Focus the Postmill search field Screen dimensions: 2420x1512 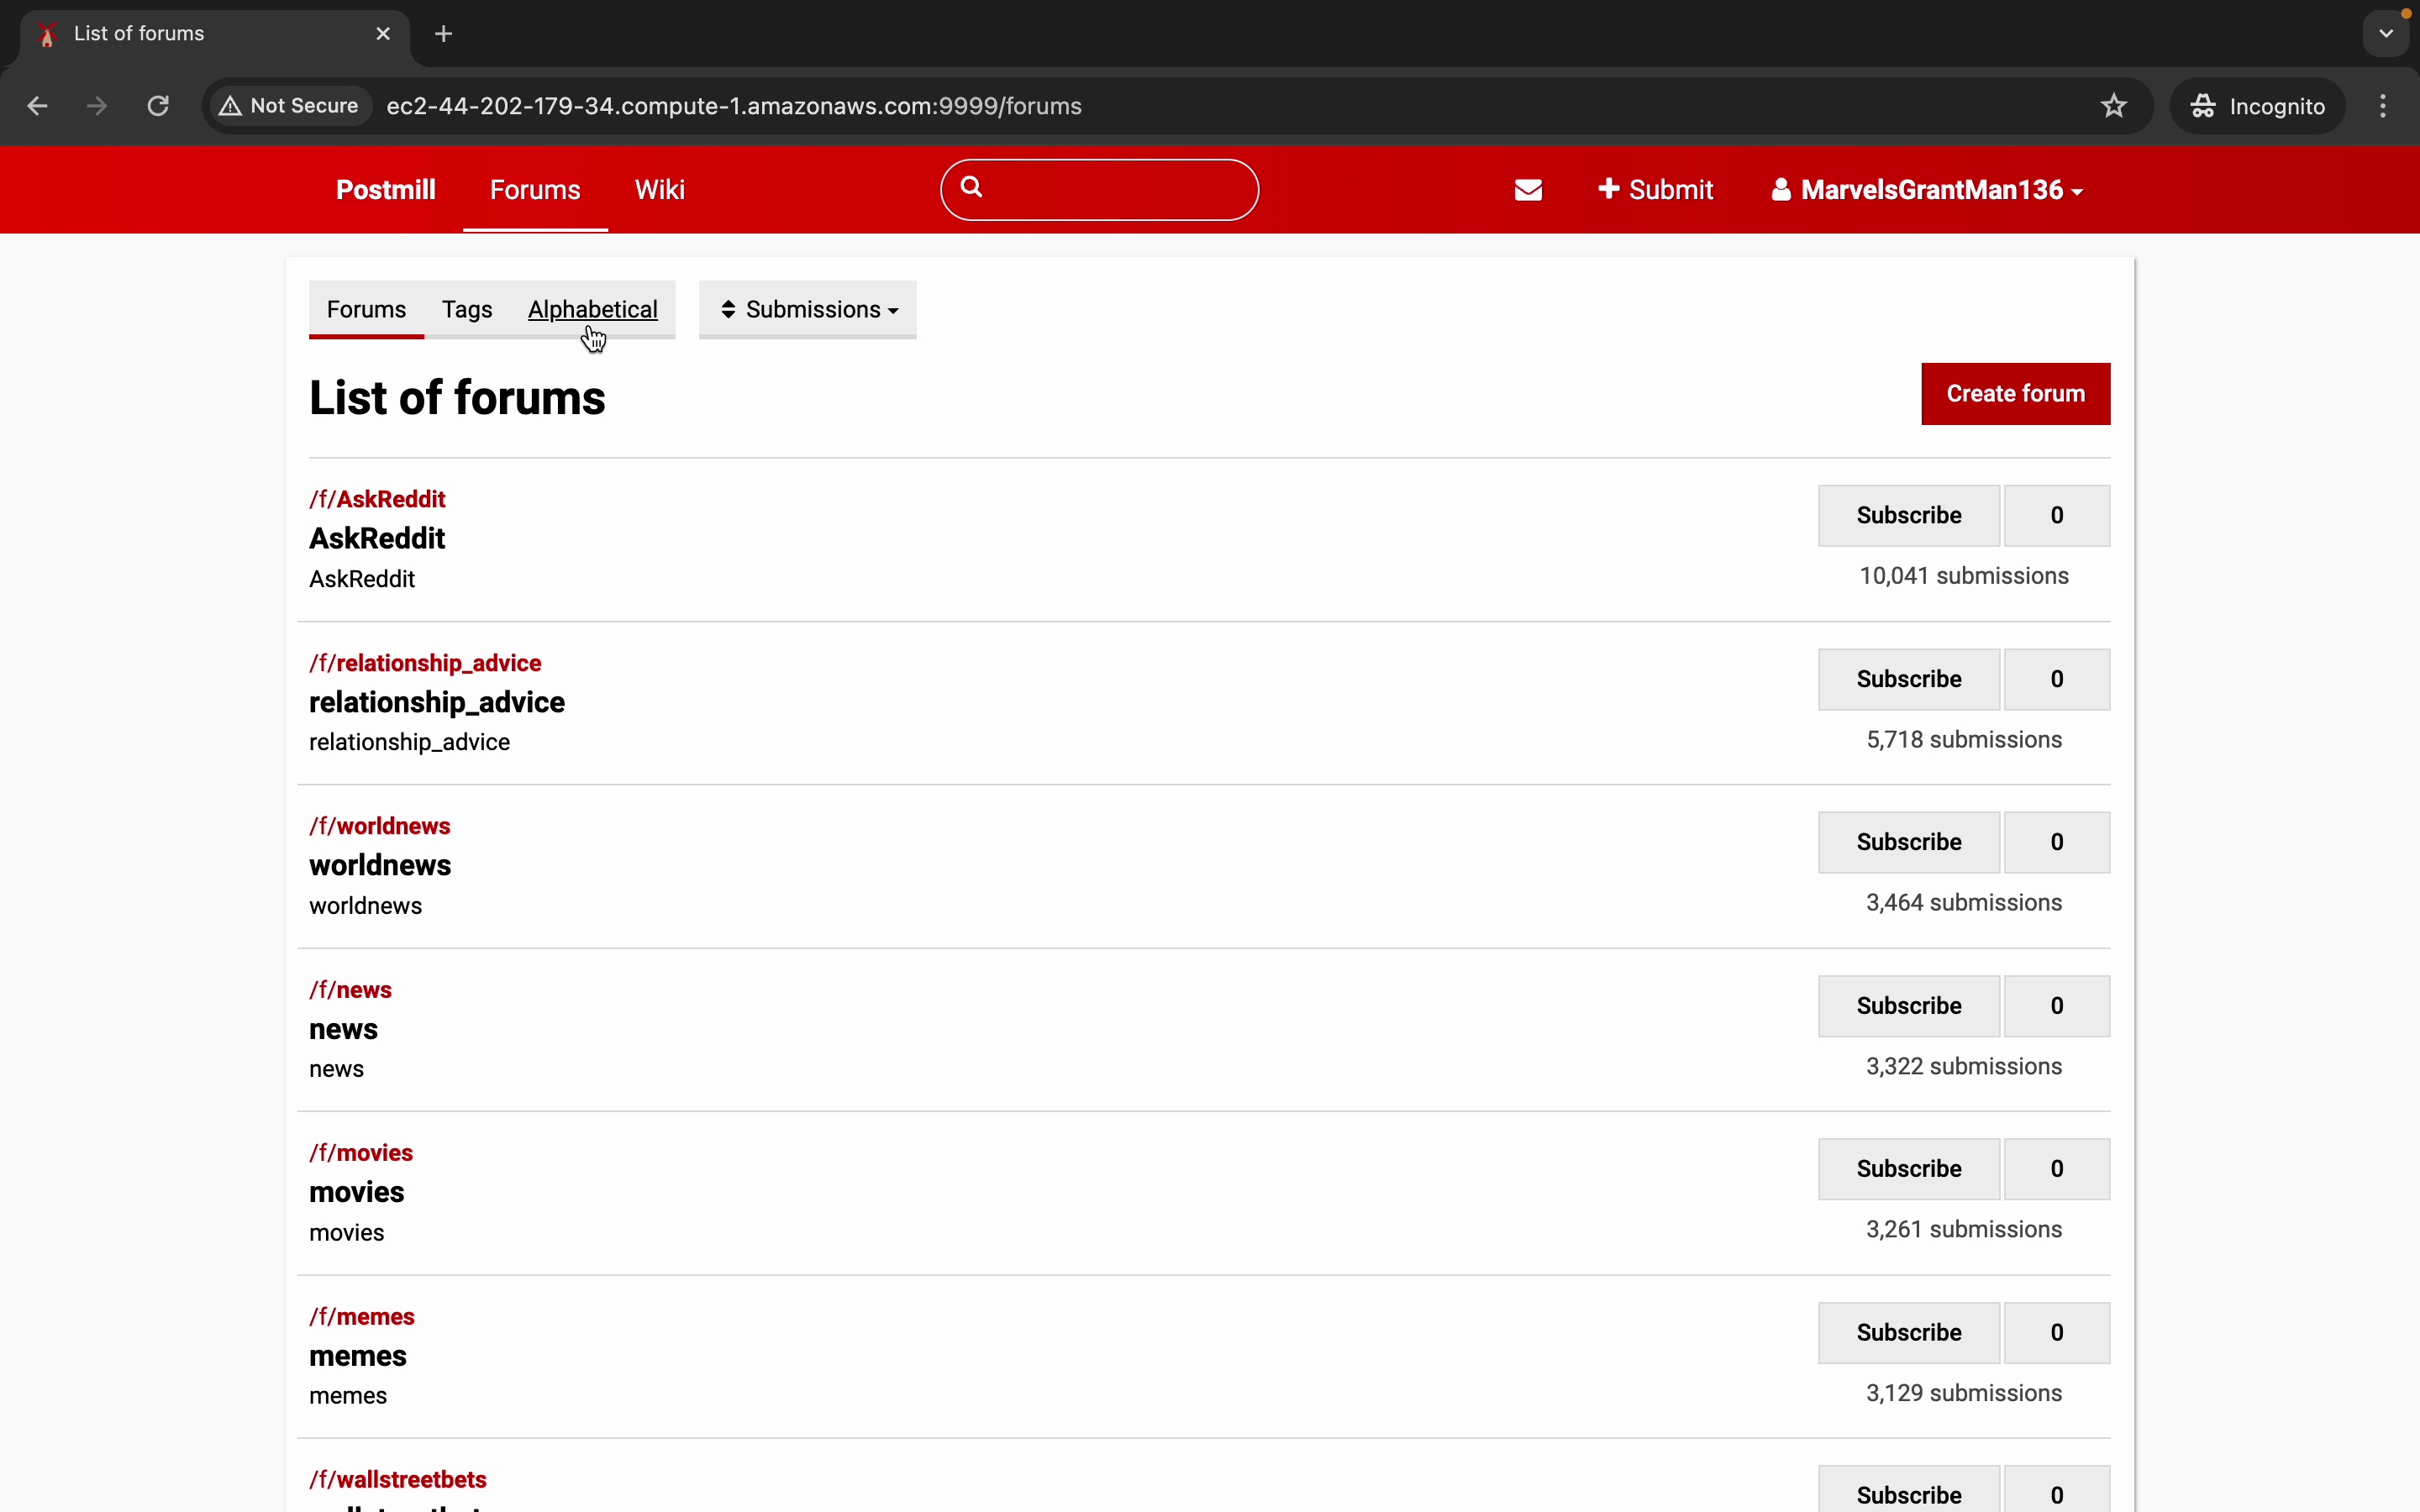click(1115, 190)
